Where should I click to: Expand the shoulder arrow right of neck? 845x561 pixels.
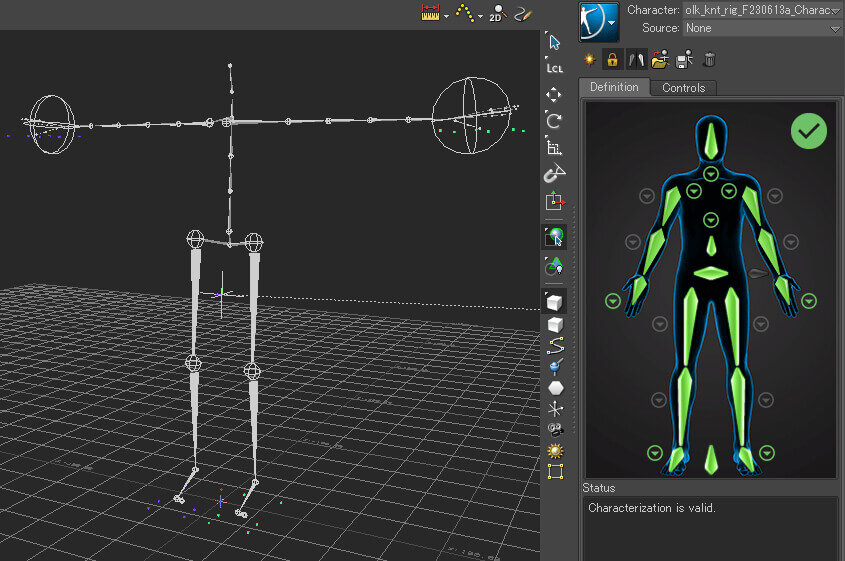point(729,191)
